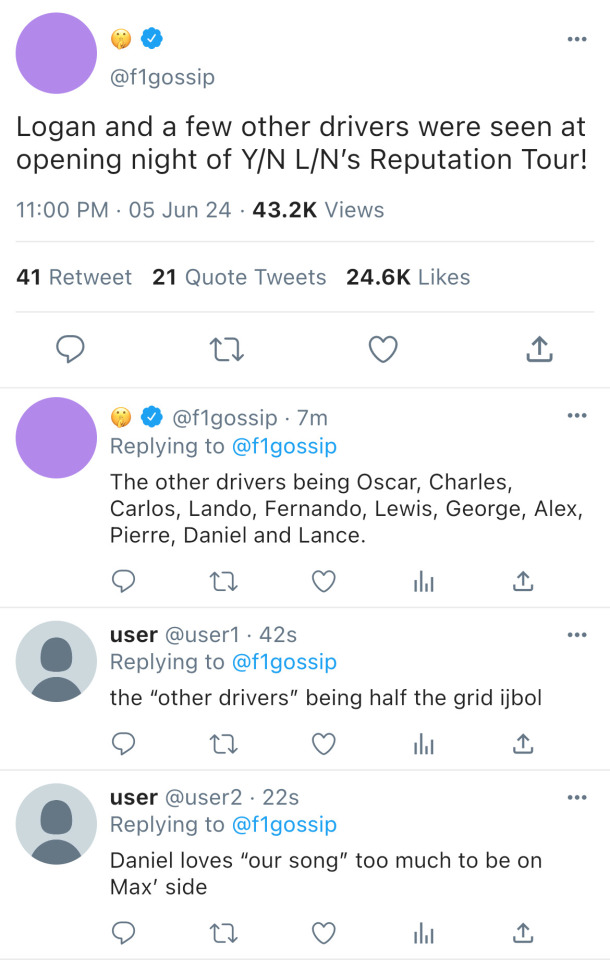
Task: Share user2's reply
Action: (522, 933)
